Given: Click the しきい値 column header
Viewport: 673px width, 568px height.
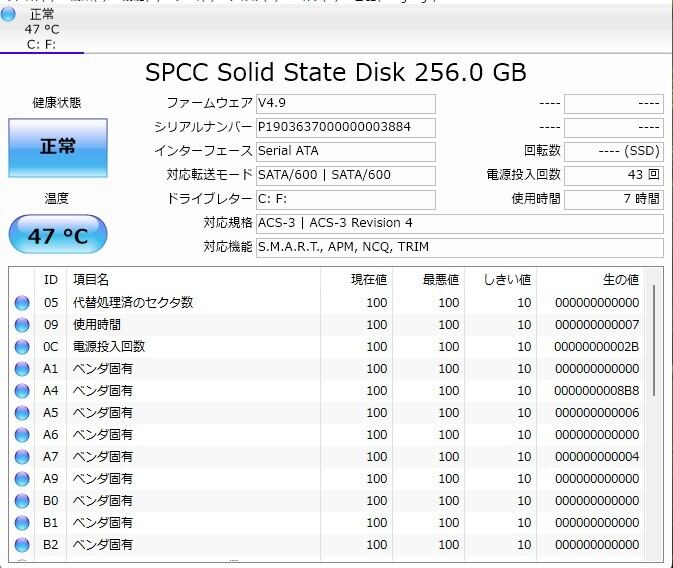Looking at the screenshot, I should click(506, 280).
